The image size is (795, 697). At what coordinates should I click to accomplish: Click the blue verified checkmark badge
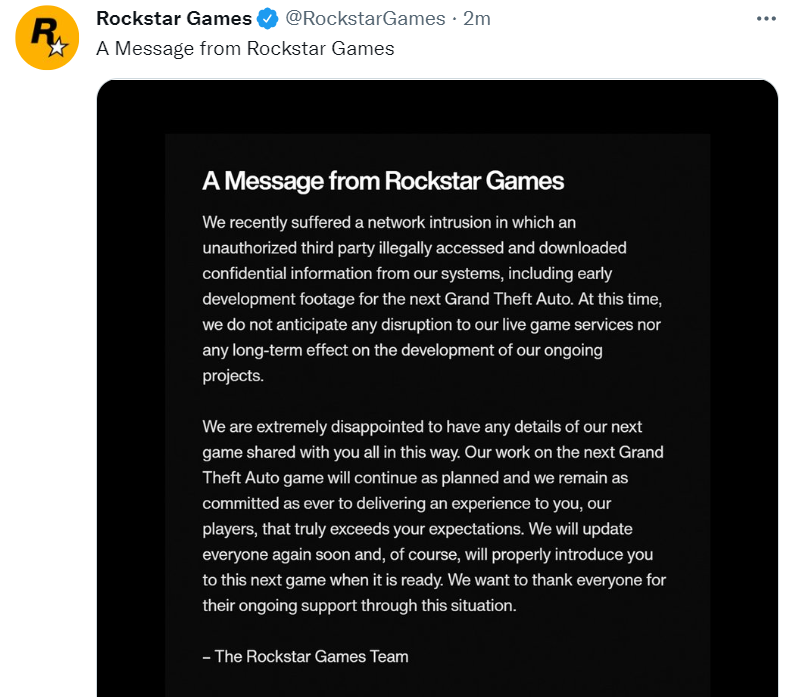(x=268, y=19)
